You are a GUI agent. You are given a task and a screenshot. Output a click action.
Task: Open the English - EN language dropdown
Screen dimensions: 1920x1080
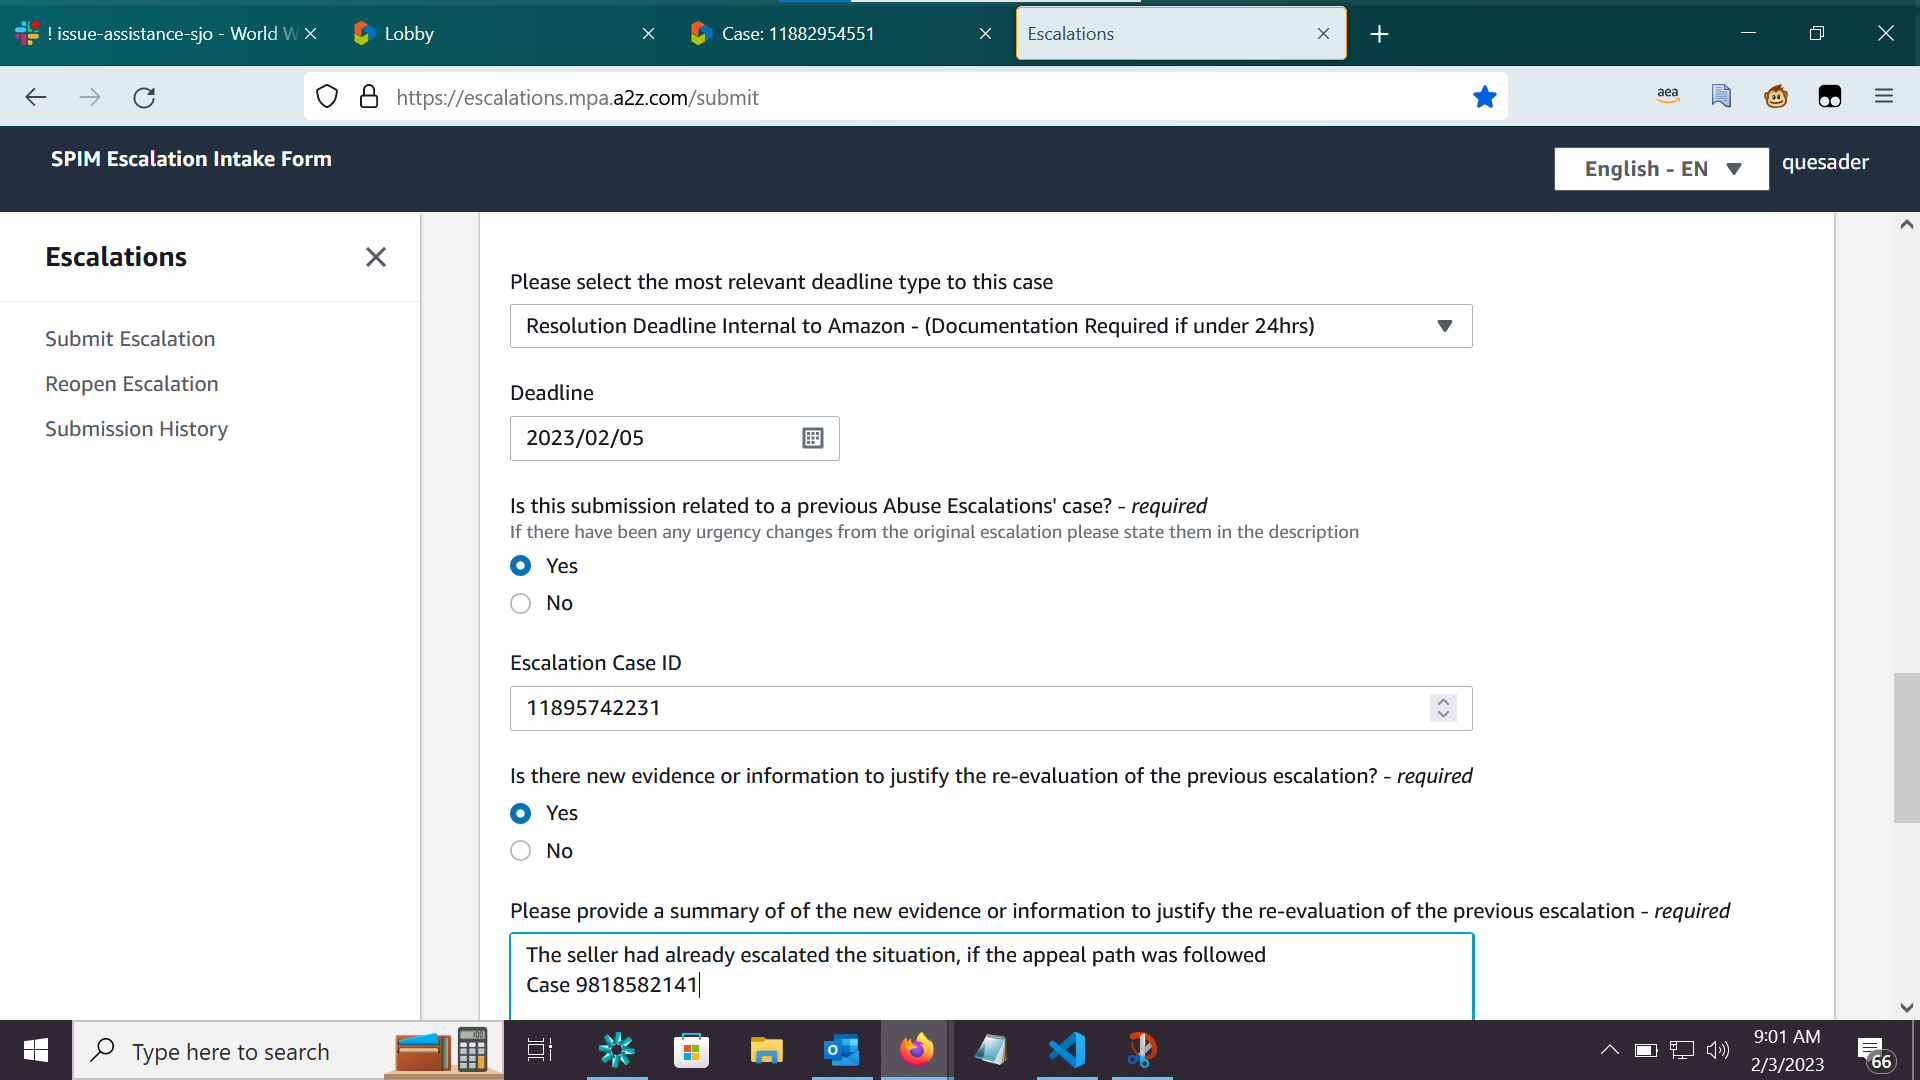(x=1660, y=169)
